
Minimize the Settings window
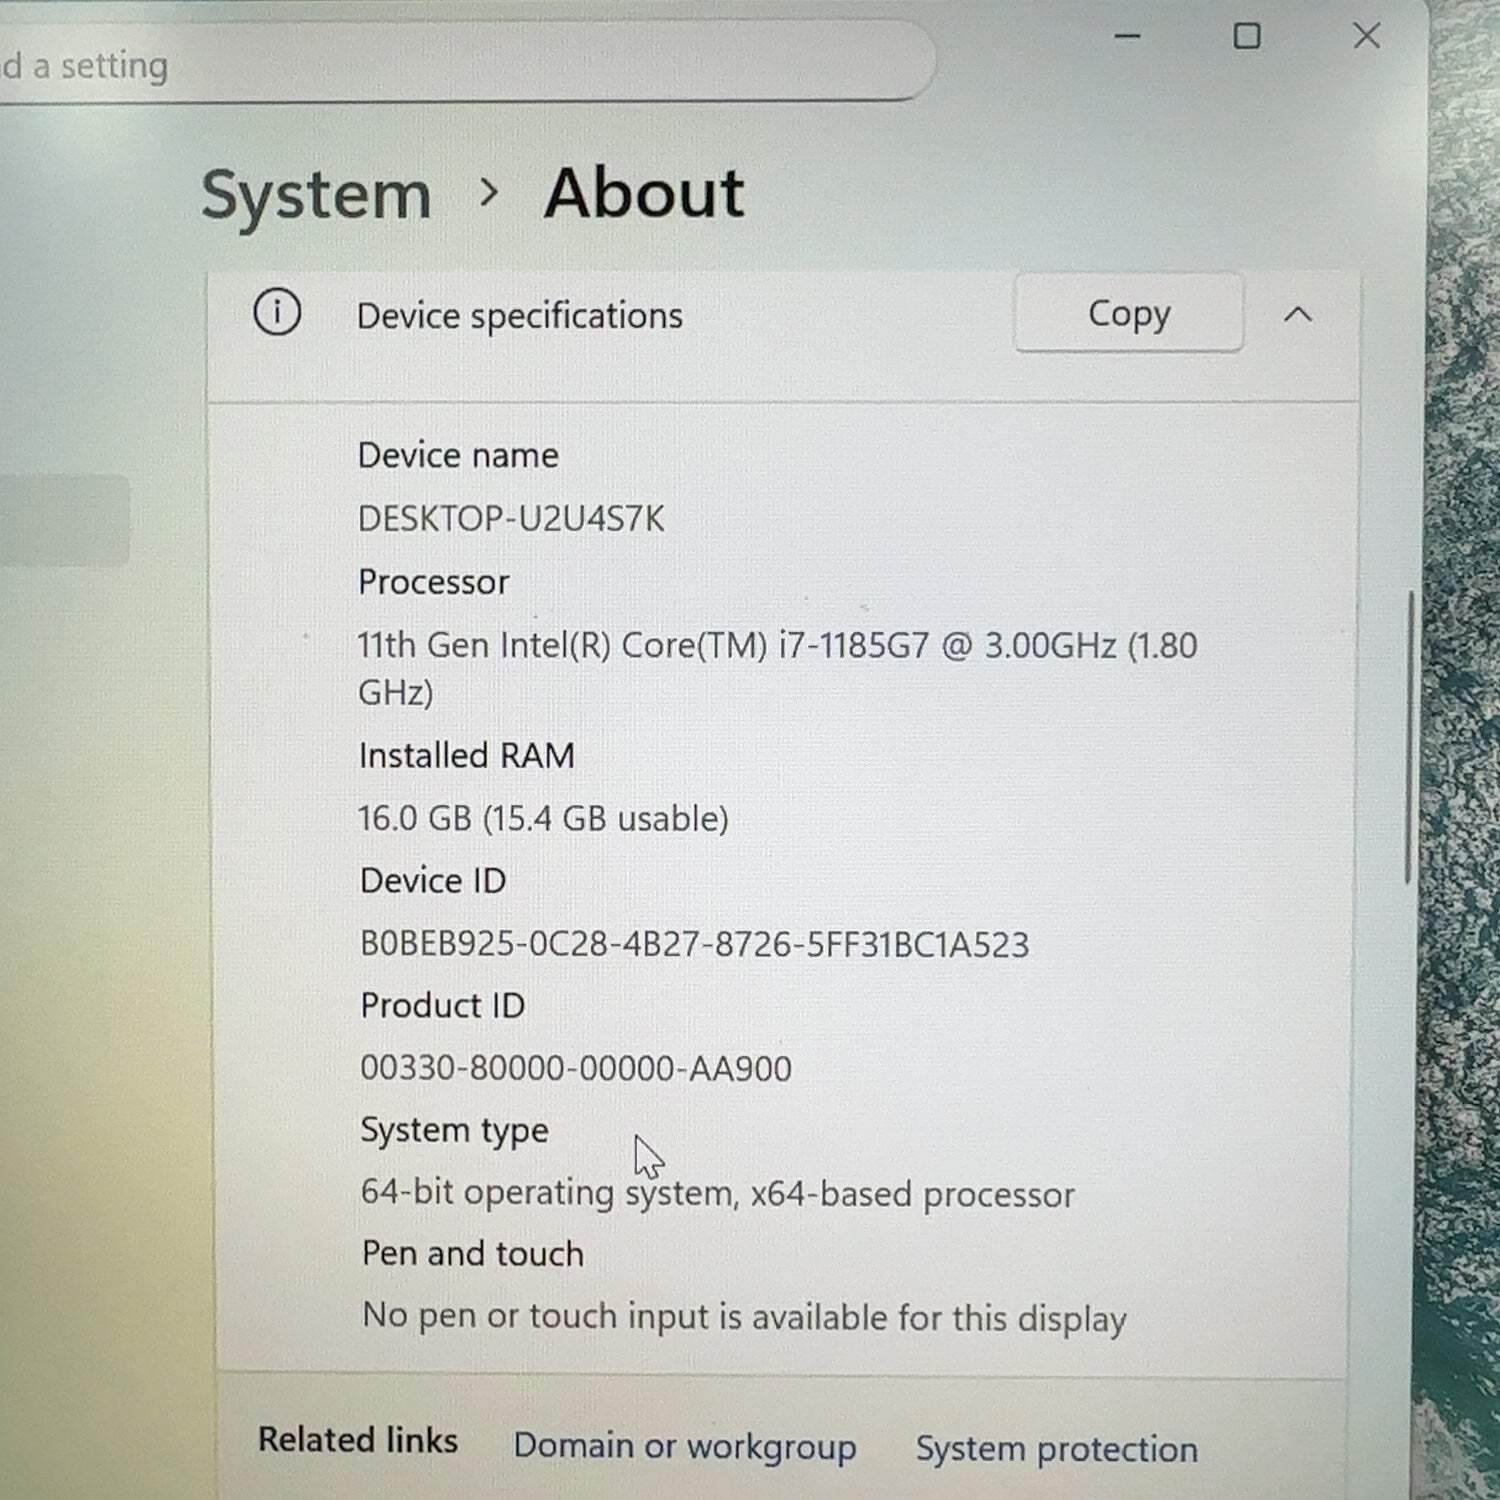coord(1128,37)
